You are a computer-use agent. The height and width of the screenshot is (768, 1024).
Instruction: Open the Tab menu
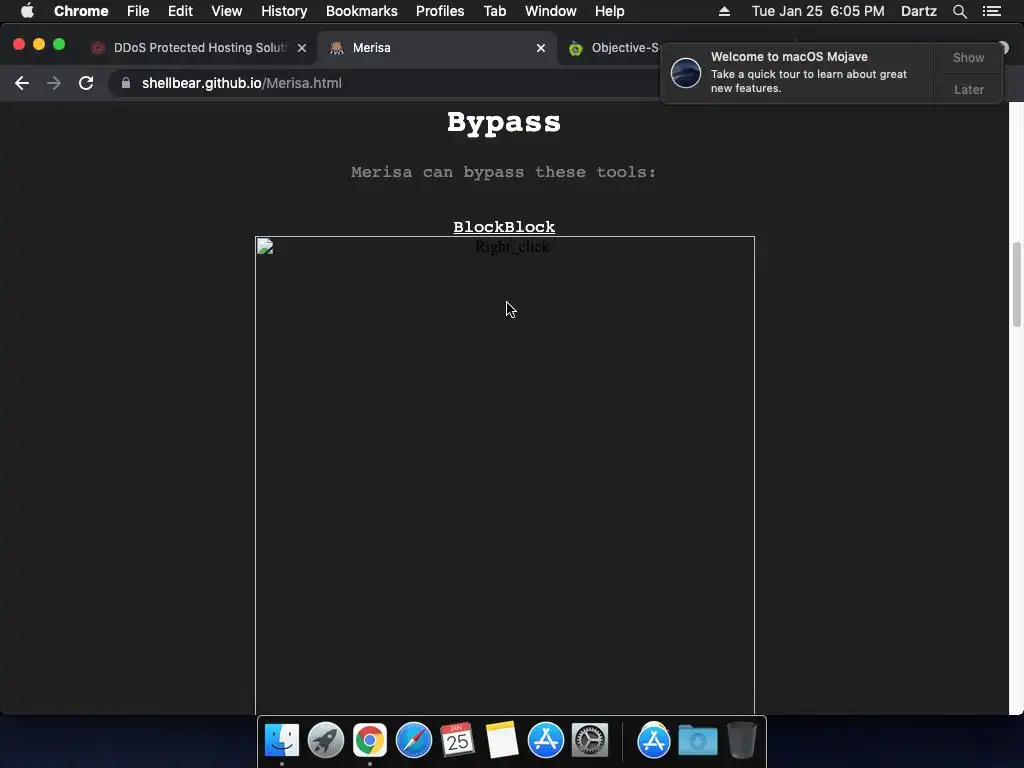coord(495,11)
